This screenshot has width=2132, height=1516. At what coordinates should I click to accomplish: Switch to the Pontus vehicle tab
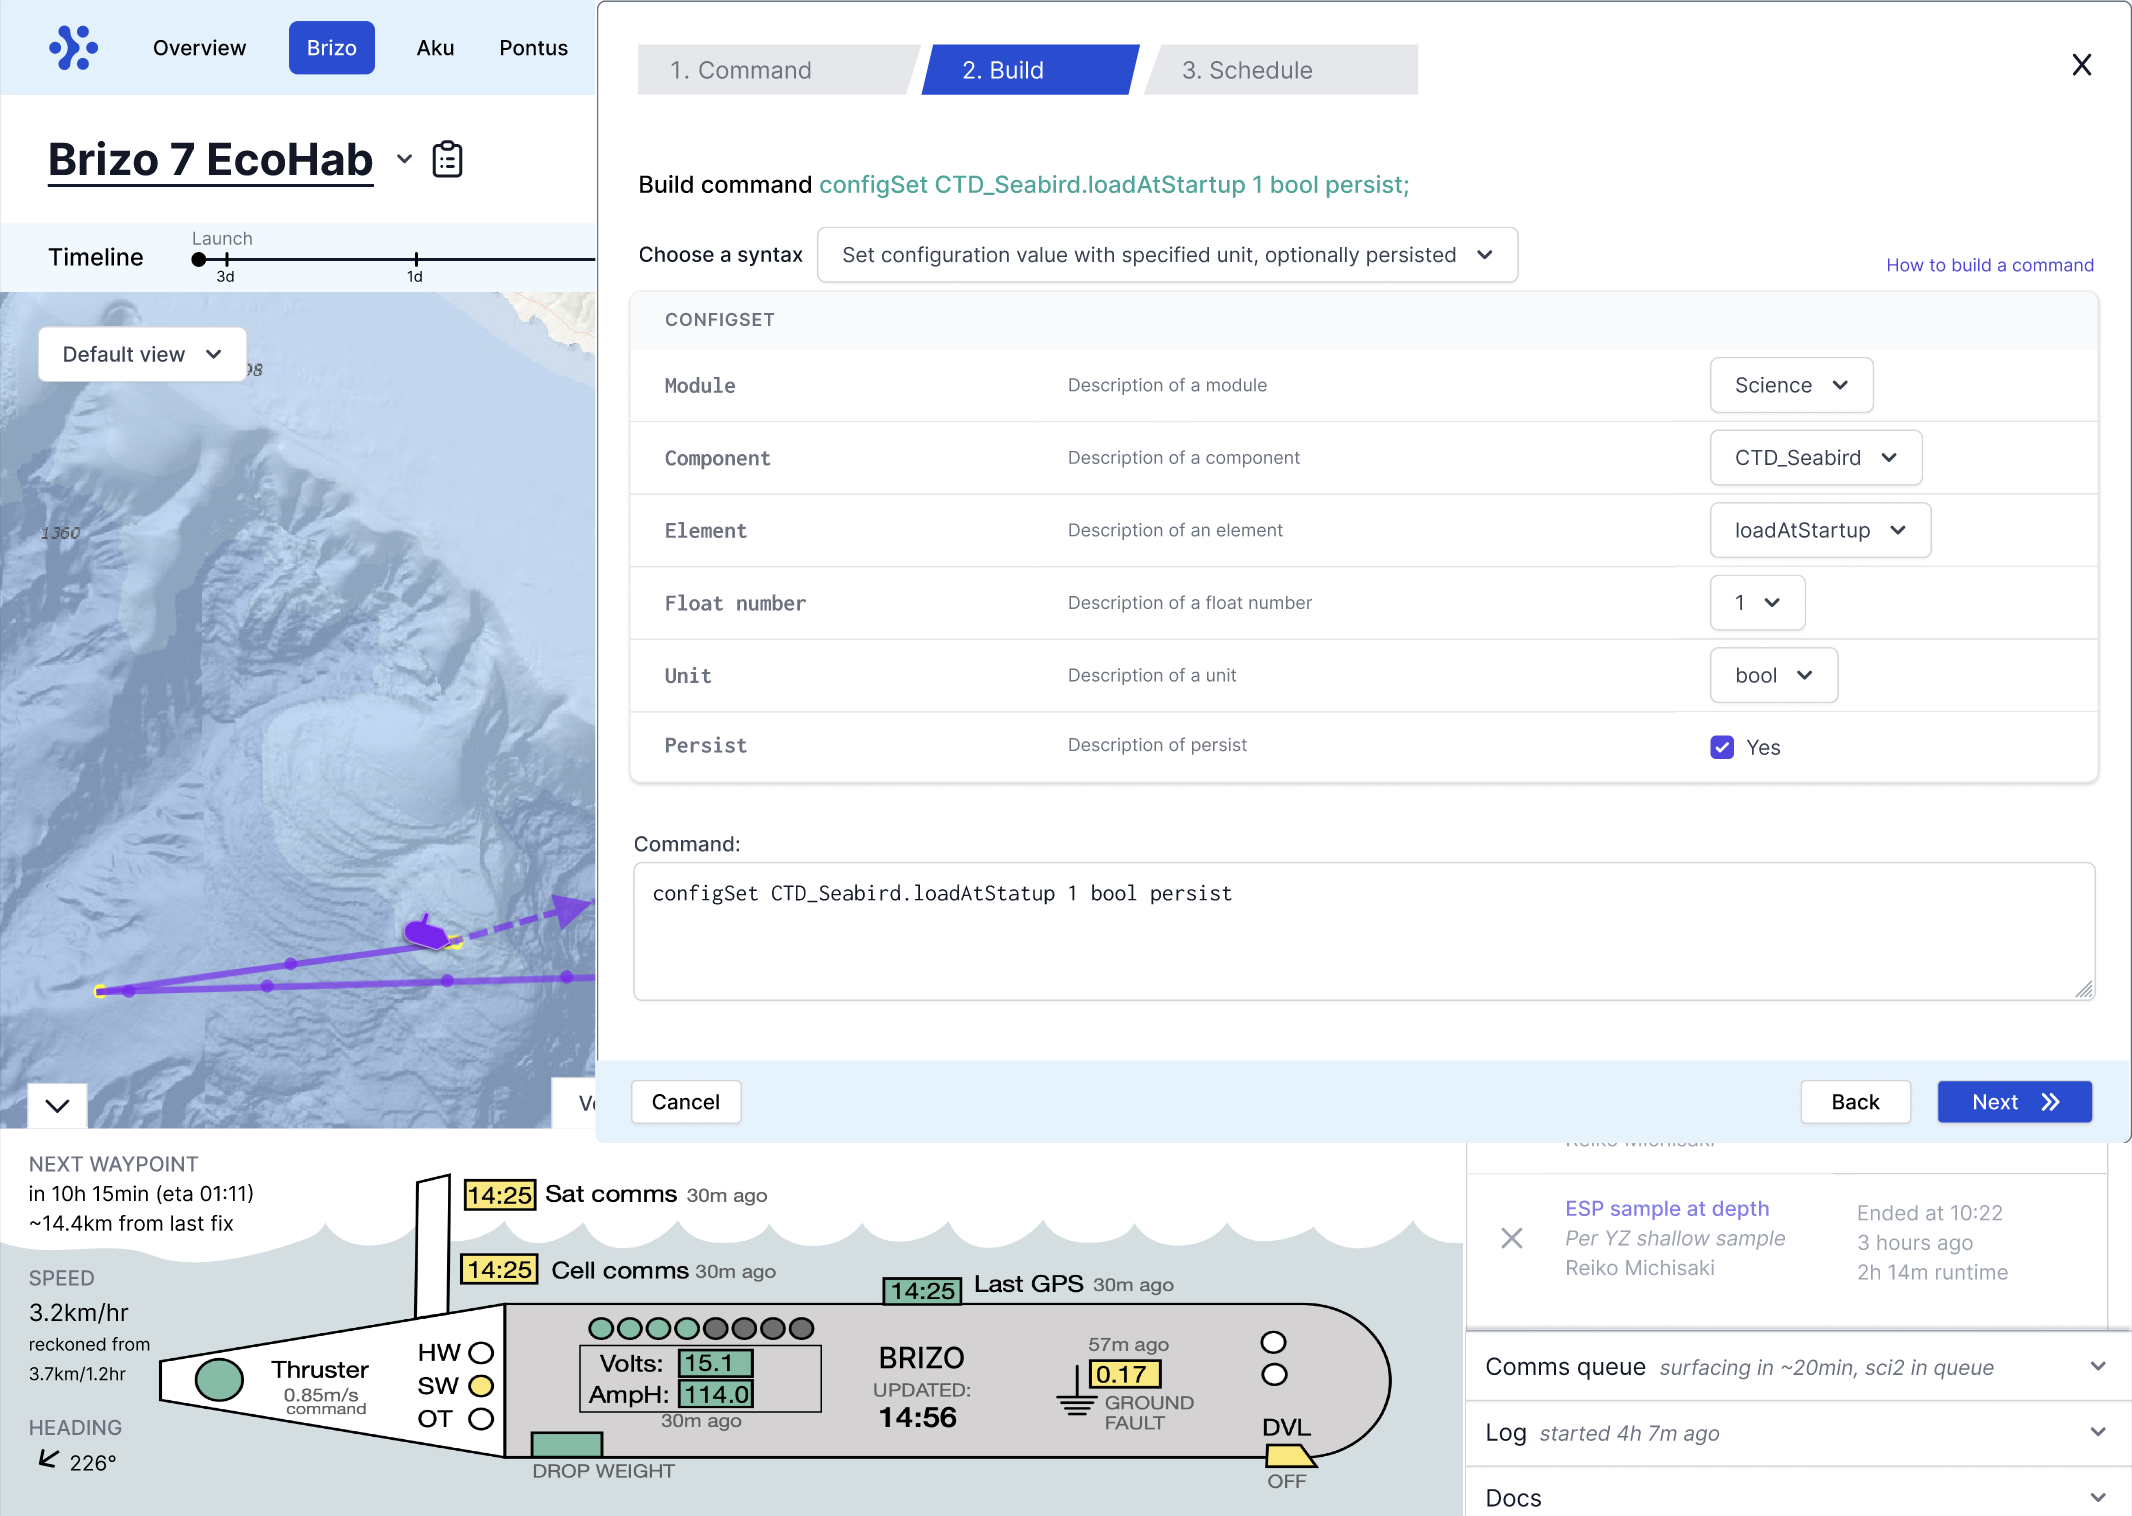pos(533,48)
